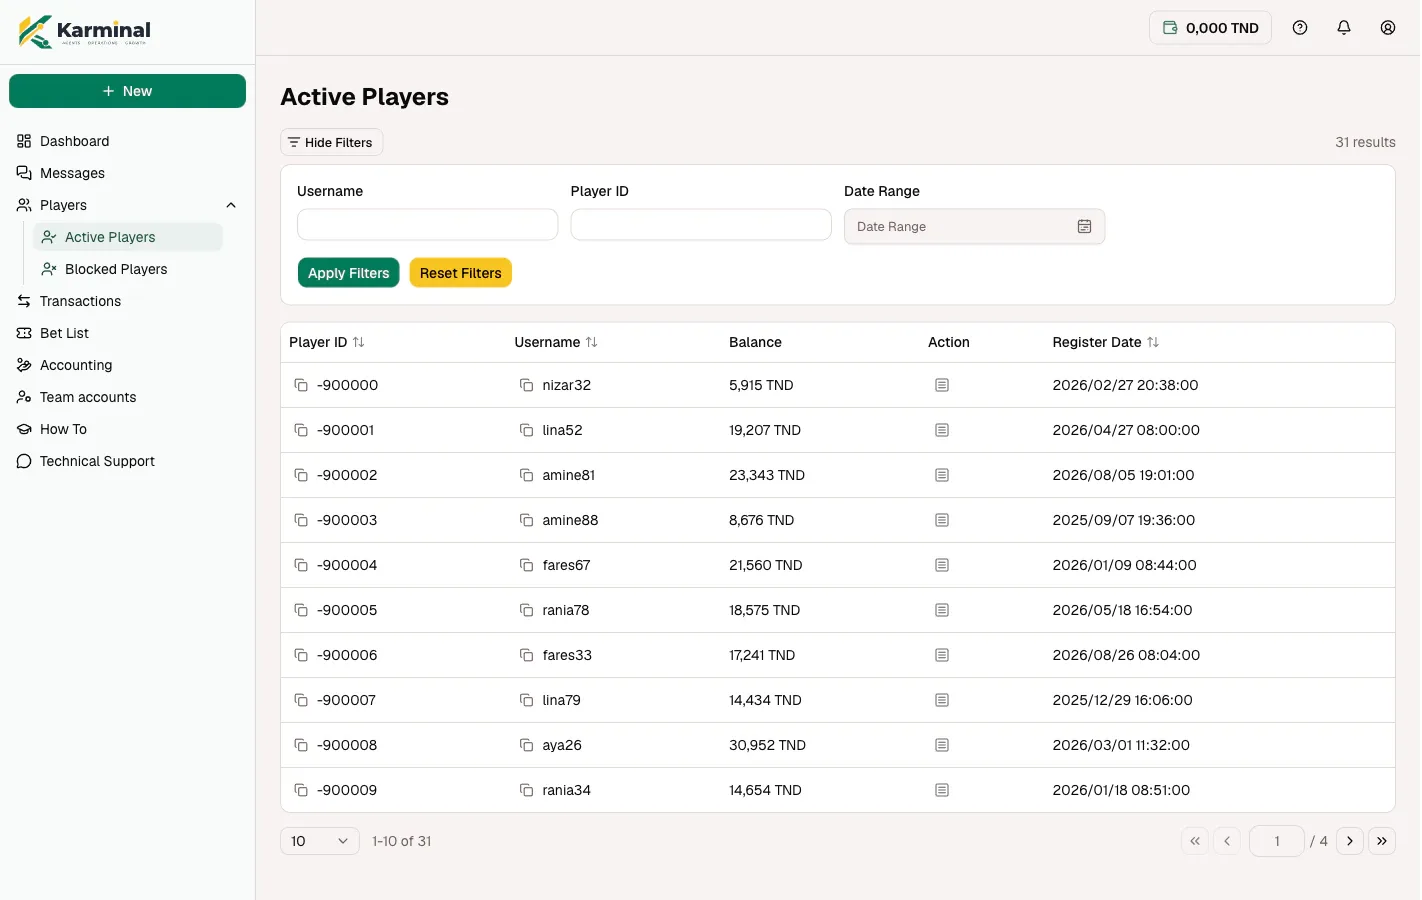The image size is (1422, 900).
Task: Copy player ID -900003
Action: coord(301,520)
